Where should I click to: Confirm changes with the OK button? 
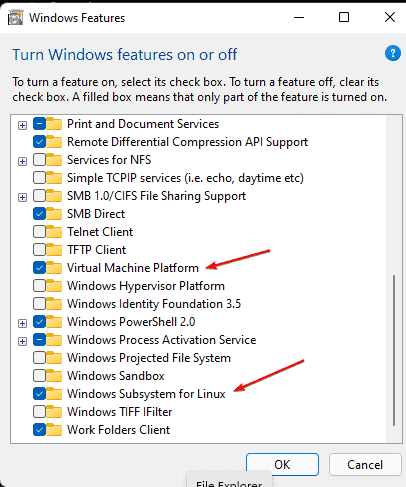[x=282, y=464]
